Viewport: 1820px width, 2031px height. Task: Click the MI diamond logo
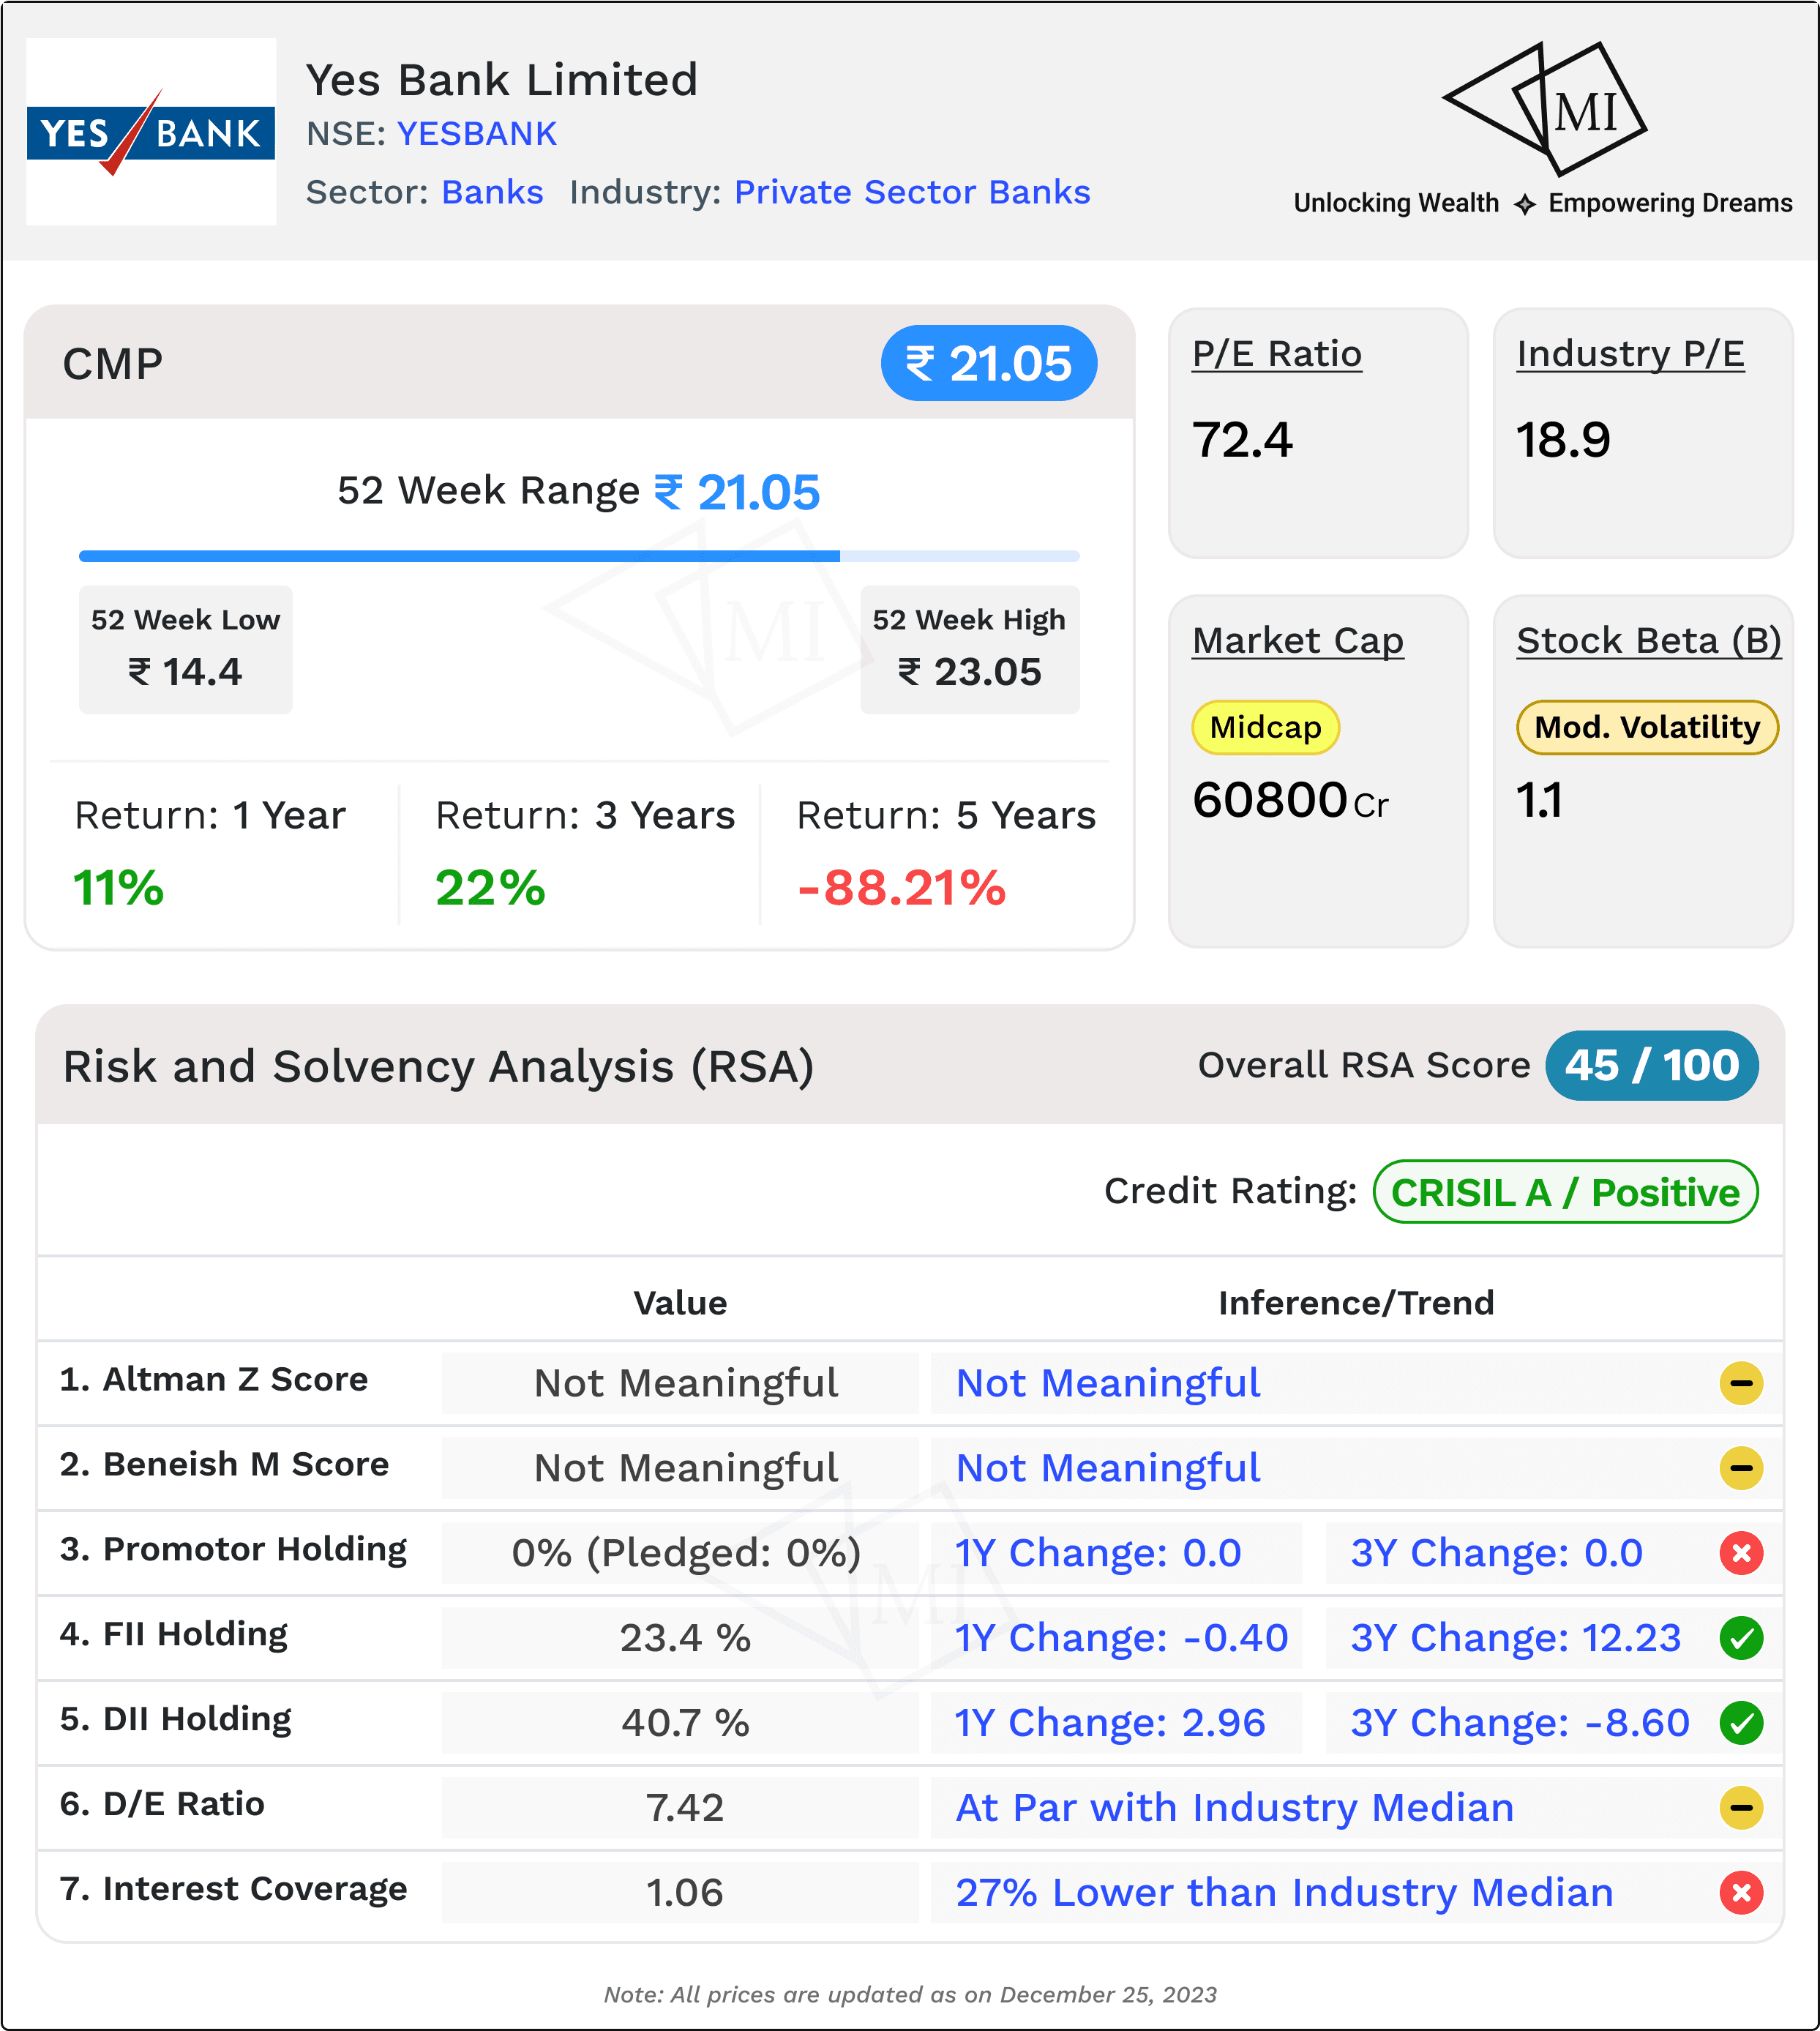pos(1545,108)
